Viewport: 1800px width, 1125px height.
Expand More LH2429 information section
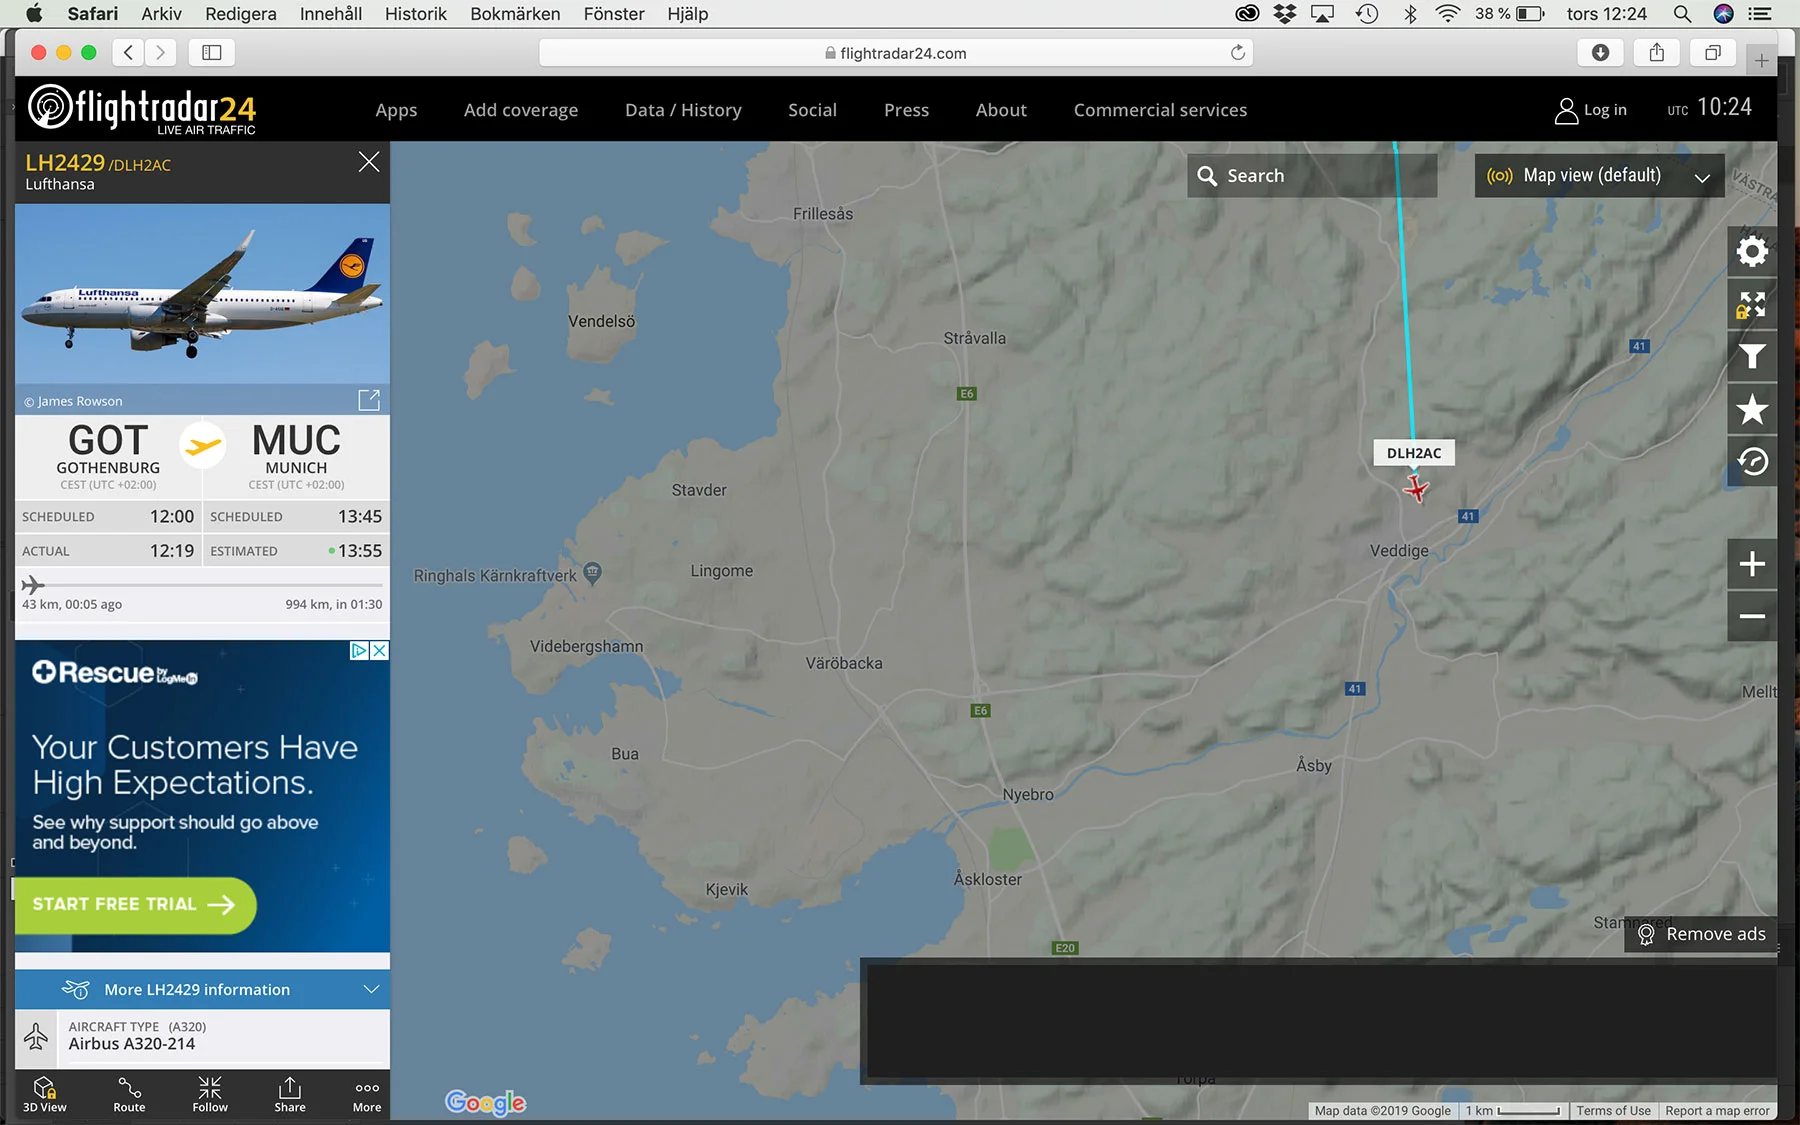pos(202,989)
